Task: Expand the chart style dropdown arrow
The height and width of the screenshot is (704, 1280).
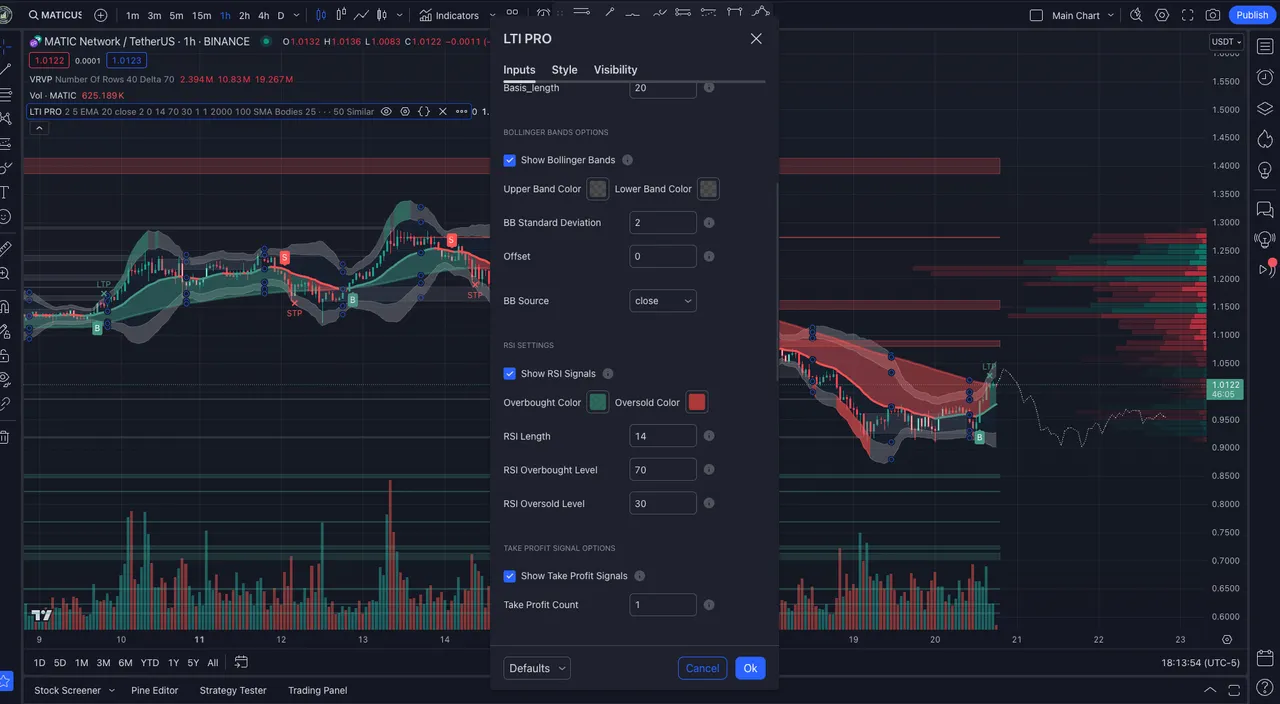Action: pos(401,15)
